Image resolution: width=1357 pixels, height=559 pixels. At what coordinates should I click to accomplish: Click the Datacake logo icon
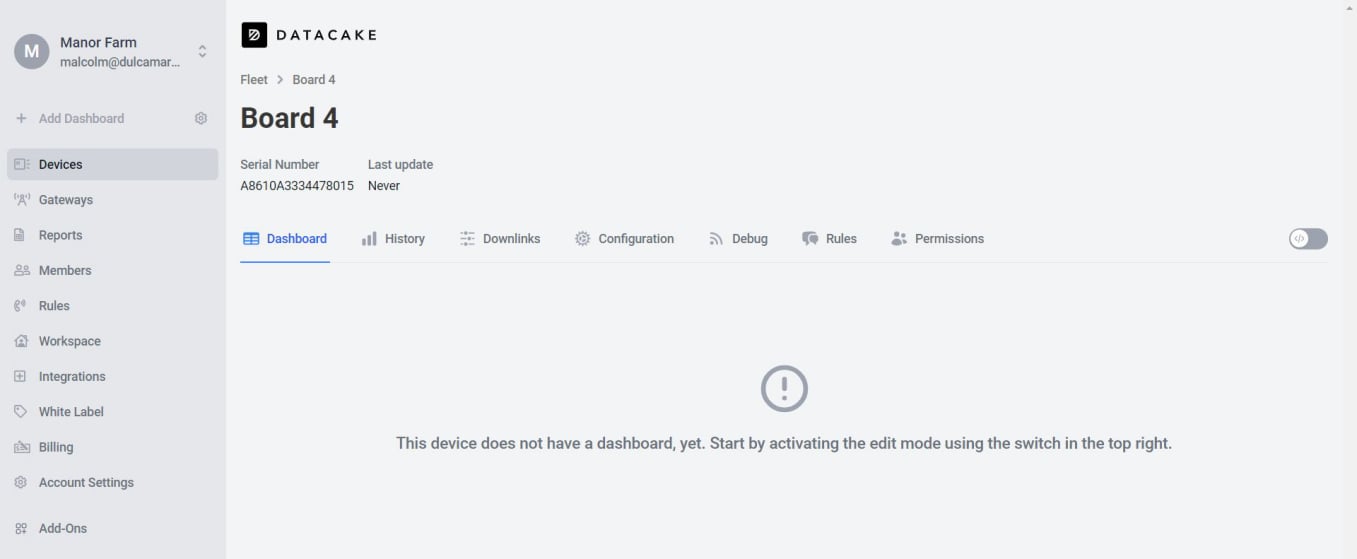coord(254,35)
